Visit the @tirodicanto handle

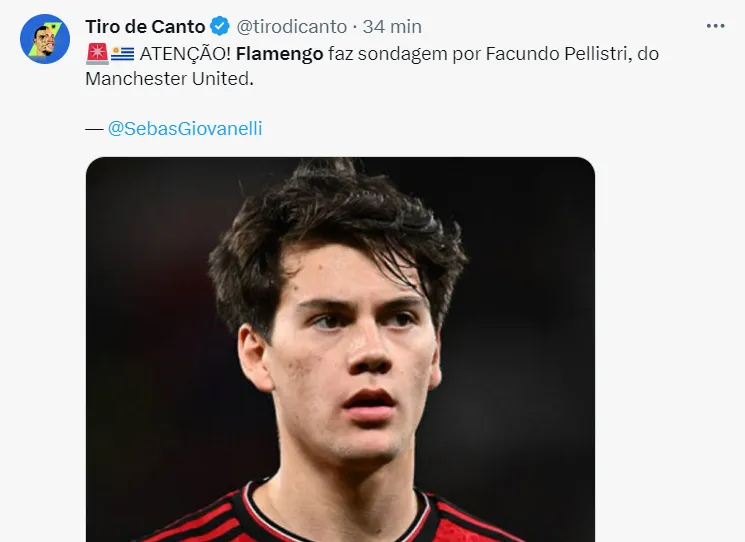click(292, 27)
